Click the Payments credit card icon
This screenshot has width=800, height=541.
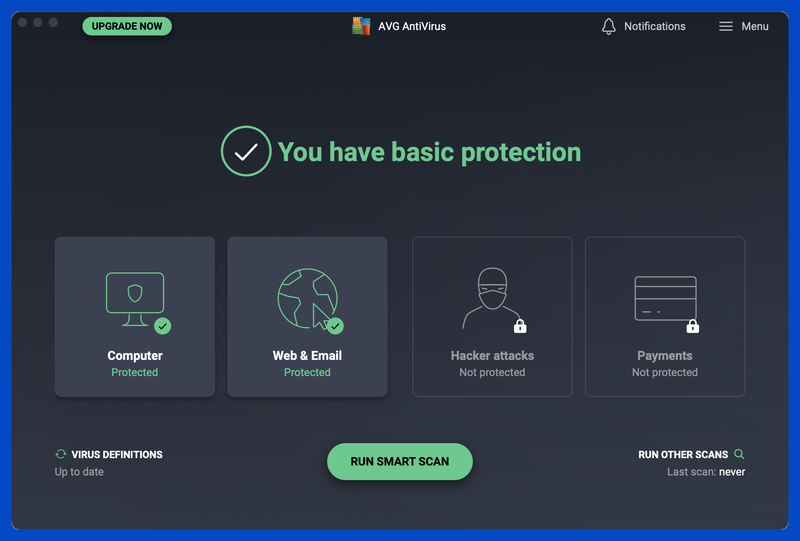[665, 299]
